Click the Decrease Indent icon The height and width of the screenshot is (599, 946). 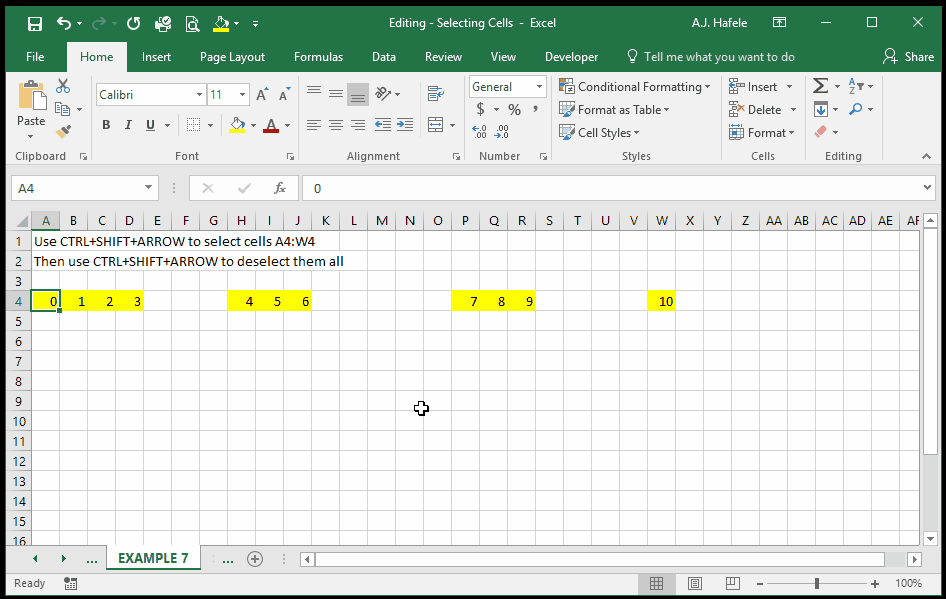coord(383,125)
